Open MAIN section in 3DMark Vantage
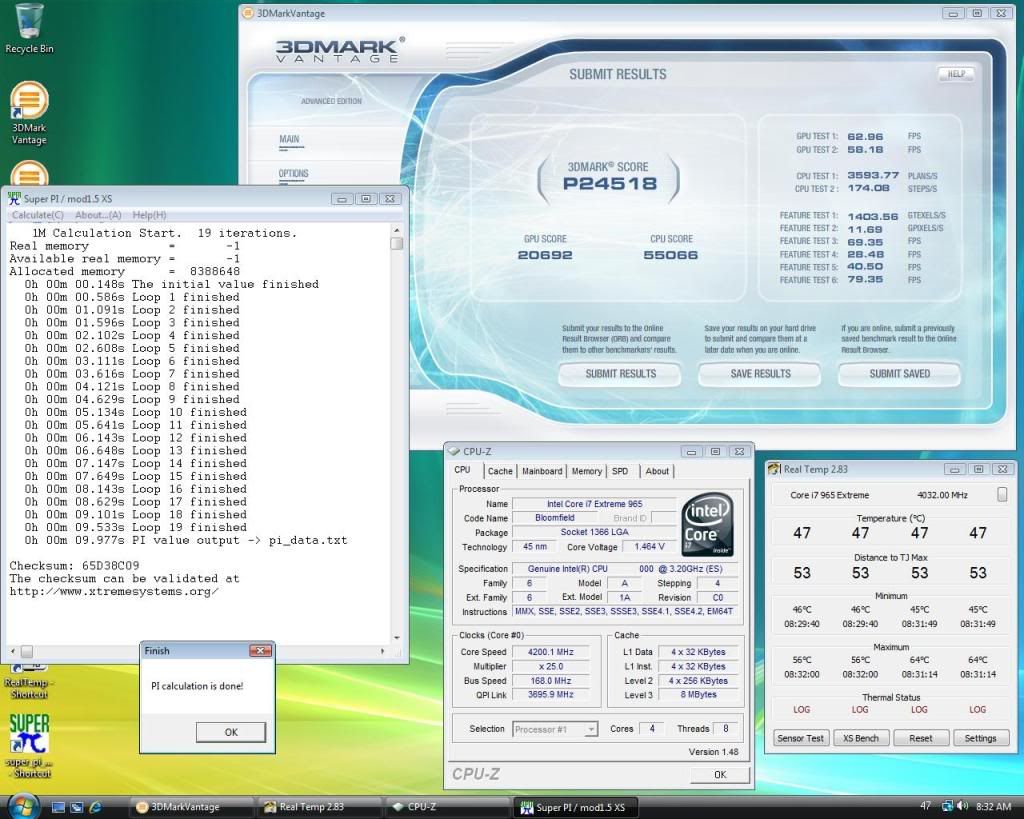This screenshot has width=1024, height=819. [289, 139]
